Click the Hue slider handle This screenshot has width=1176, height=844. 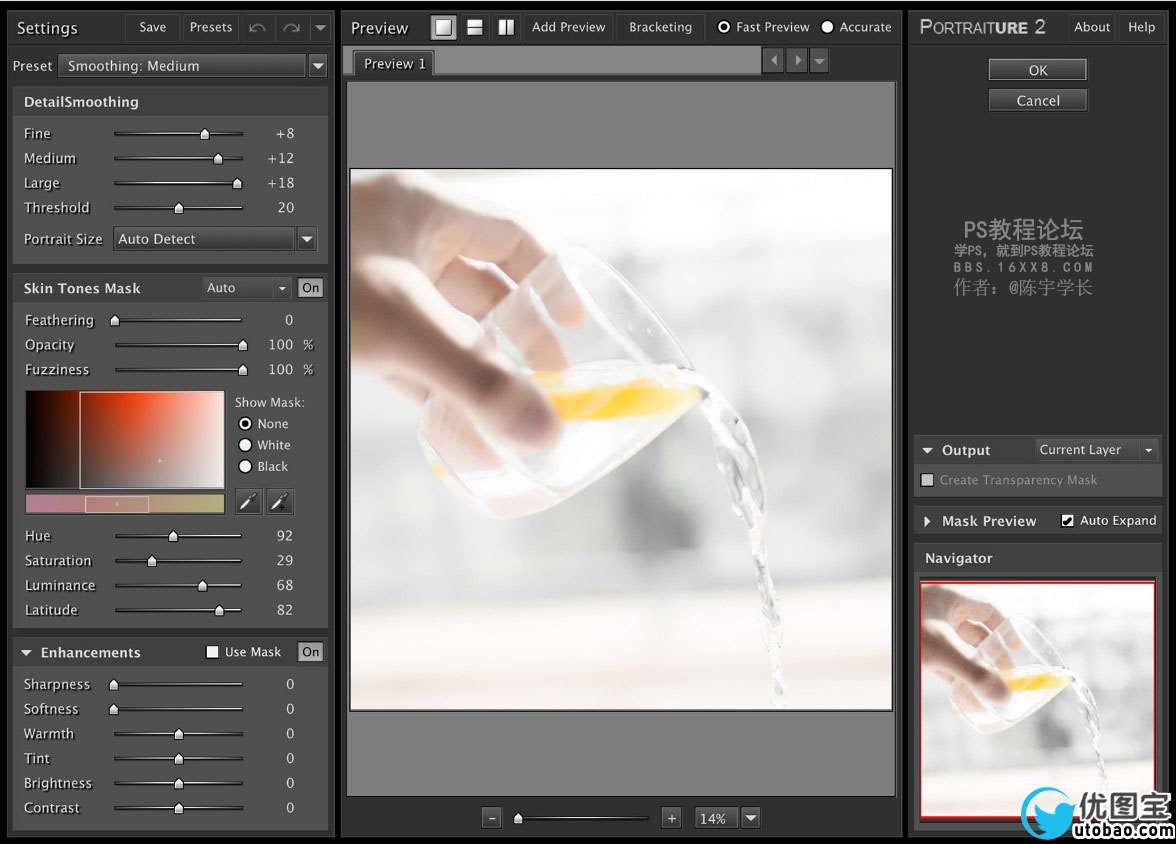[173, 536]
